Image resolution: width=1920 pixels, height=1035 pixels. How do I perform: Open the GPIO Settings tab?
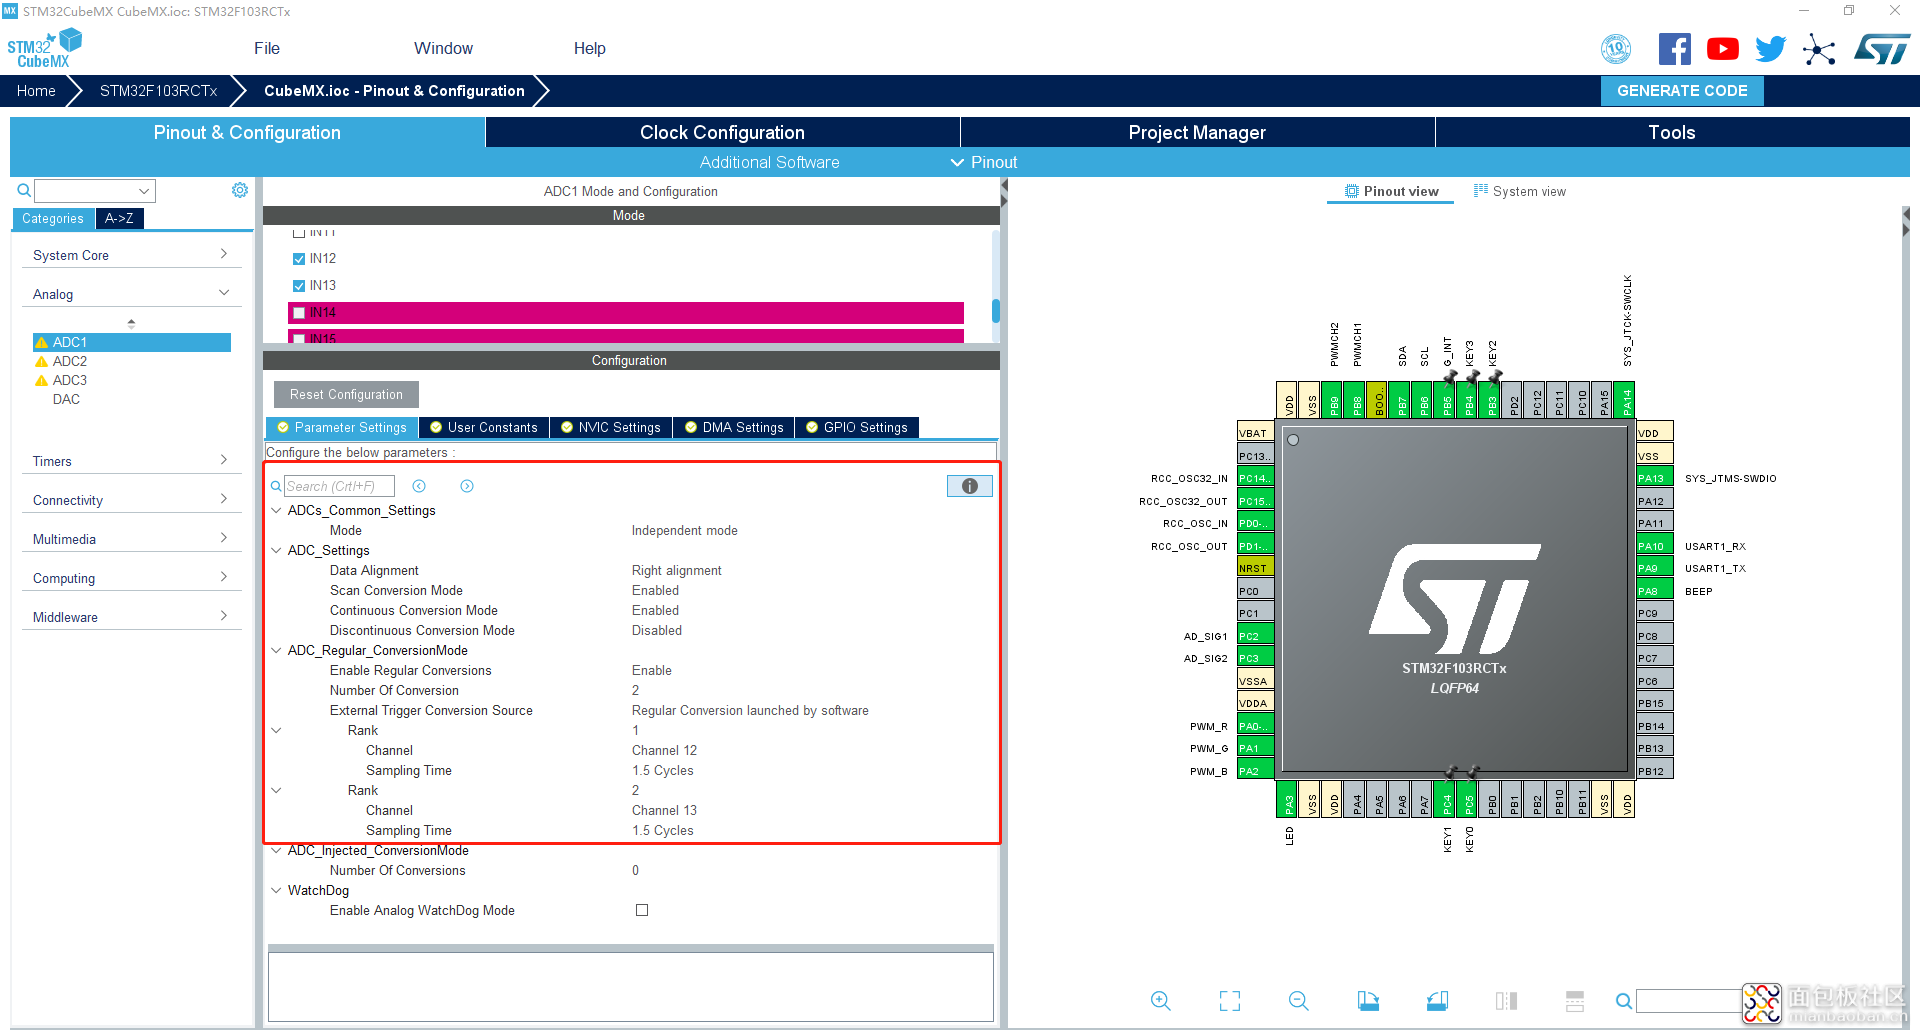(857, 427)
